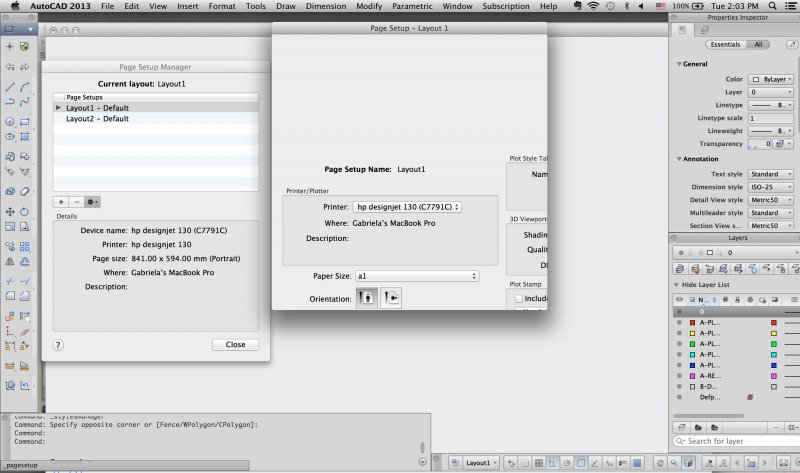Click the plus button to add a page setup
This screenshot has height=473, width=800.
click(61, 202)
